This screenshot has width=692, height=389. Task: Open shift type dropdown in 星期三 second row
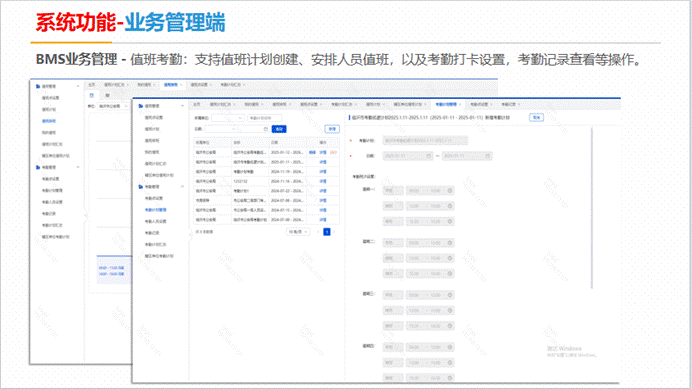click(393, 310)
